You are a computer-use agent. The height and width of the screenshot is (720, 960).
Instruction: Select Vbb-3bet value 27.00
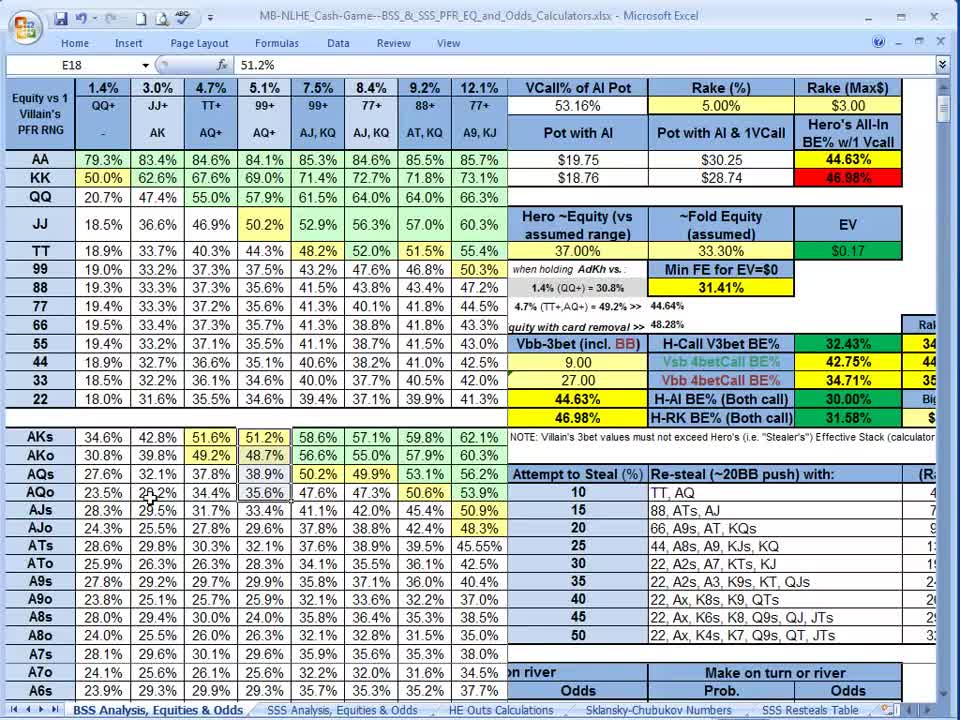coord(577,381)
